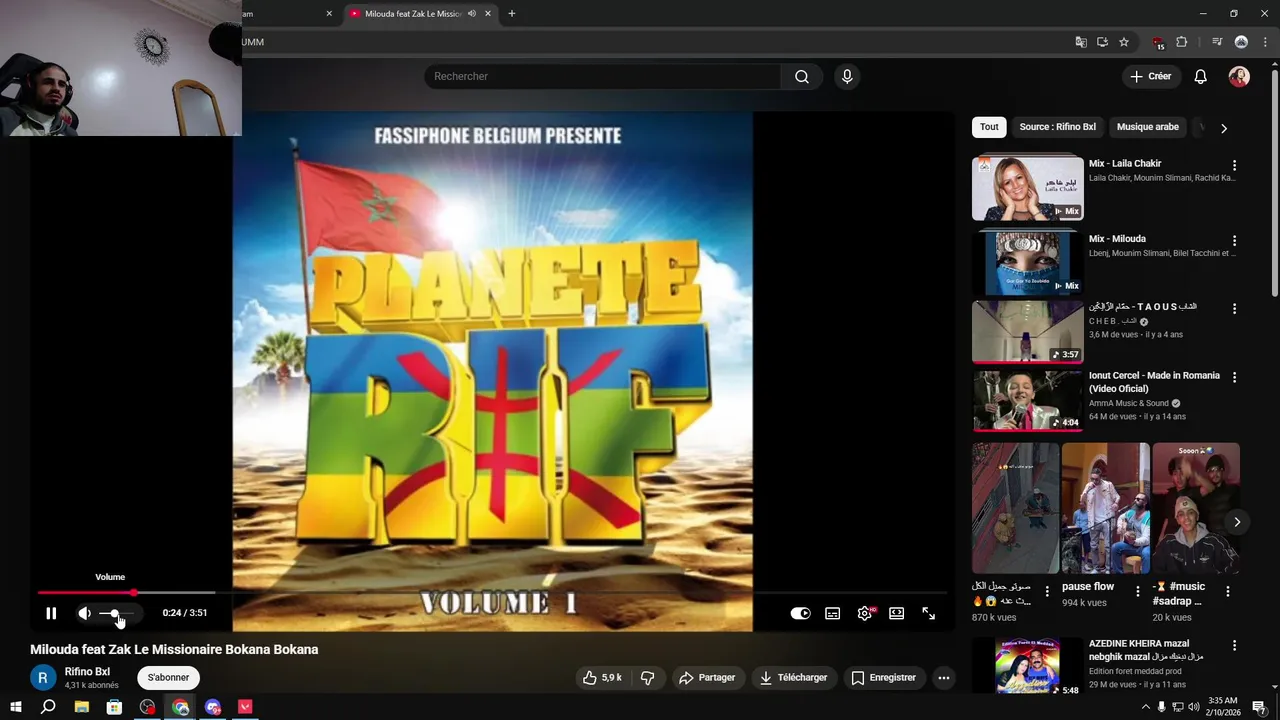Open options for Ionut Cercel video
Screen dimensions: 1280x720
pyautogui.click(x=1234, y=377)
